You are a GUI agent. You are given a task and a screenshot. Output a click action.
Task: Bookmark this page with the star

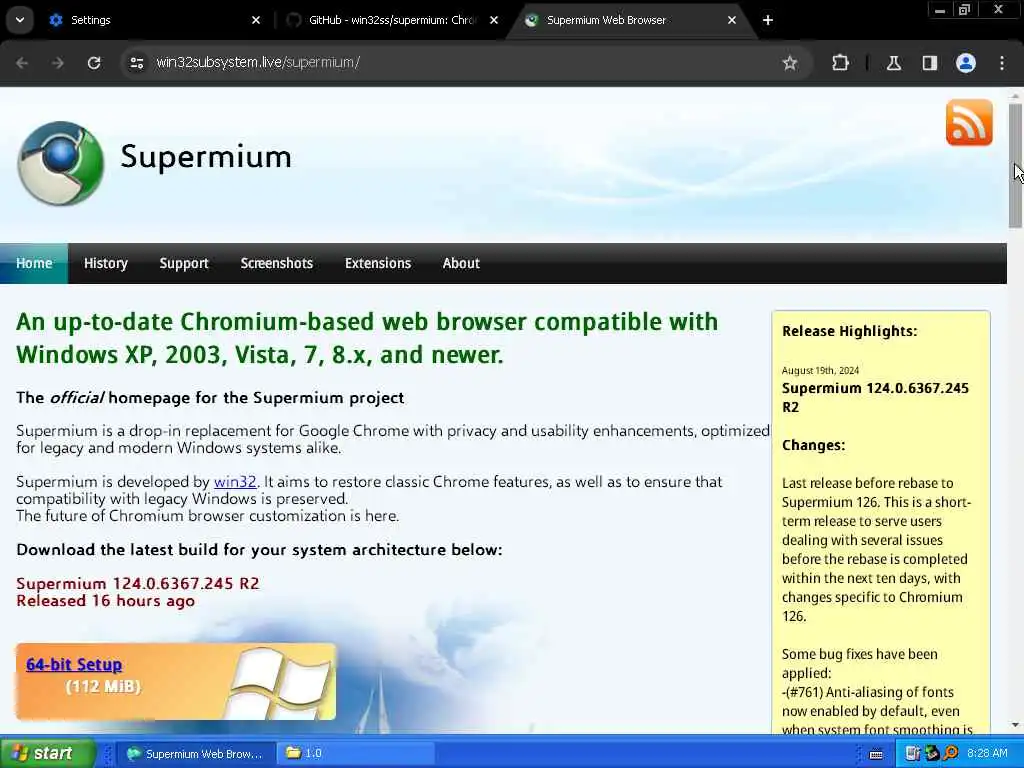point(790,63)
